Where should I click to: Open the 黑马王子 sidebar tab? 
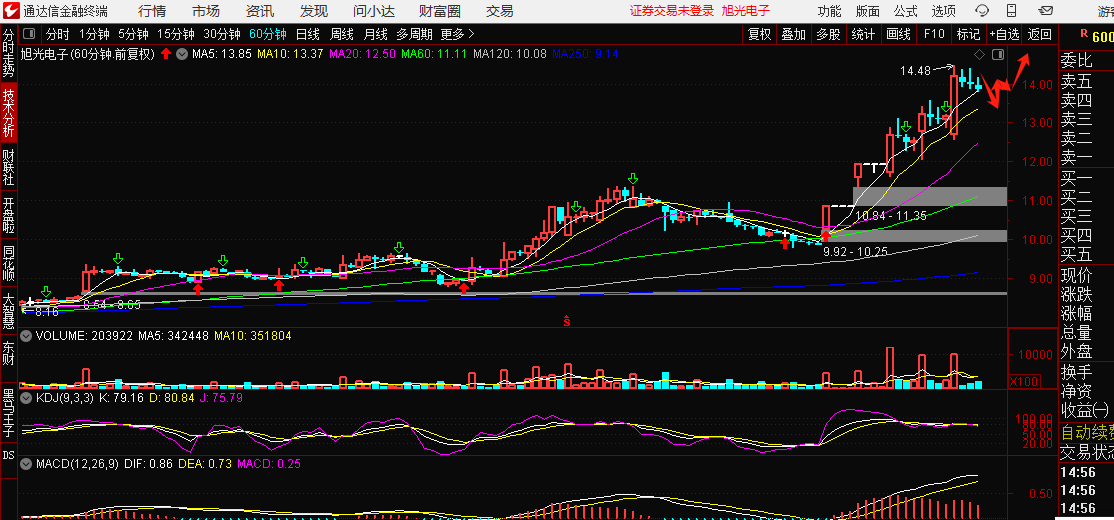(x=9, y=411)
